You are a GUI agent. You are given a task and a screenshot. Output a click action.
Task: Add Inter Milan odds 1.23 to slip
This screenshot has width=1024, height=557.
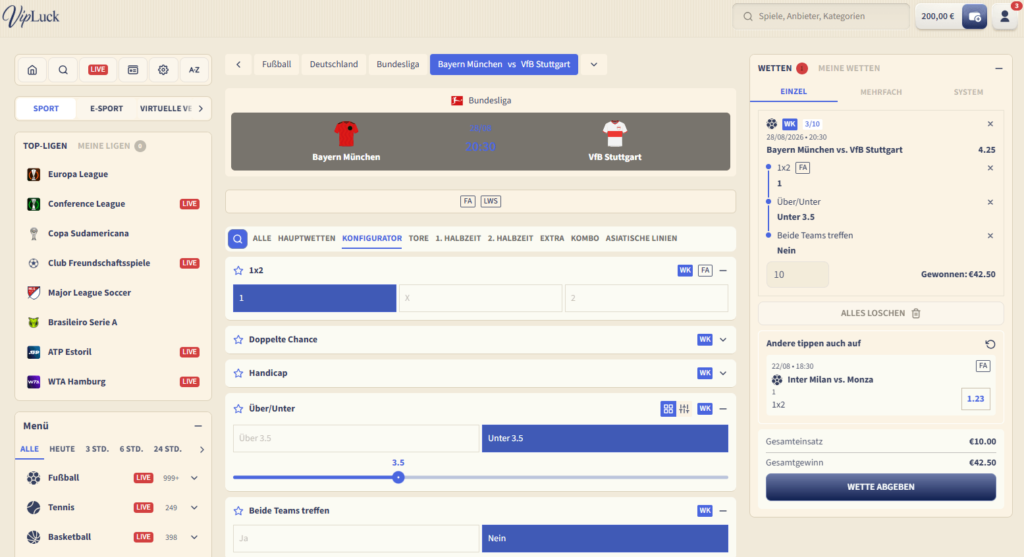click(x=976, y=399)
